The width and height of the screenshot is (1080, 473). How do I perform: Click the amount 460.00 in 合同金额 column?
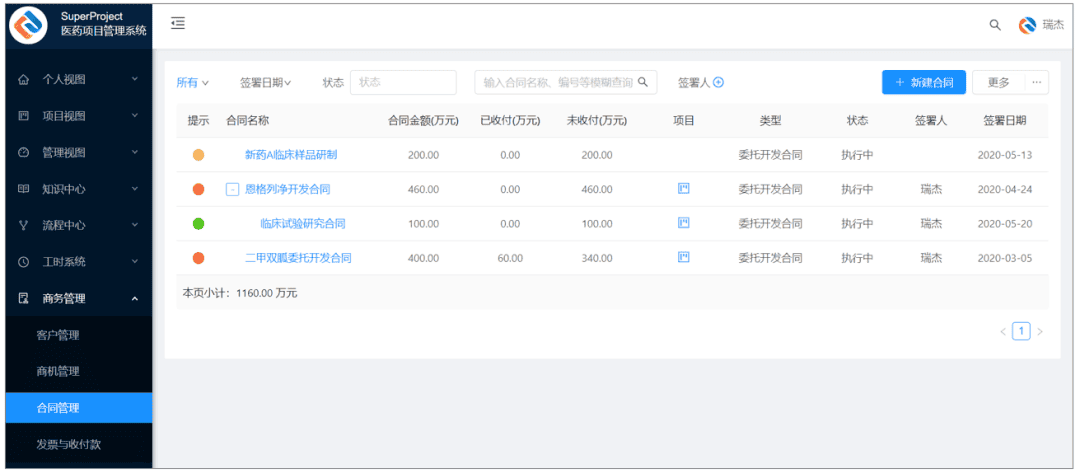coord(423,189)
